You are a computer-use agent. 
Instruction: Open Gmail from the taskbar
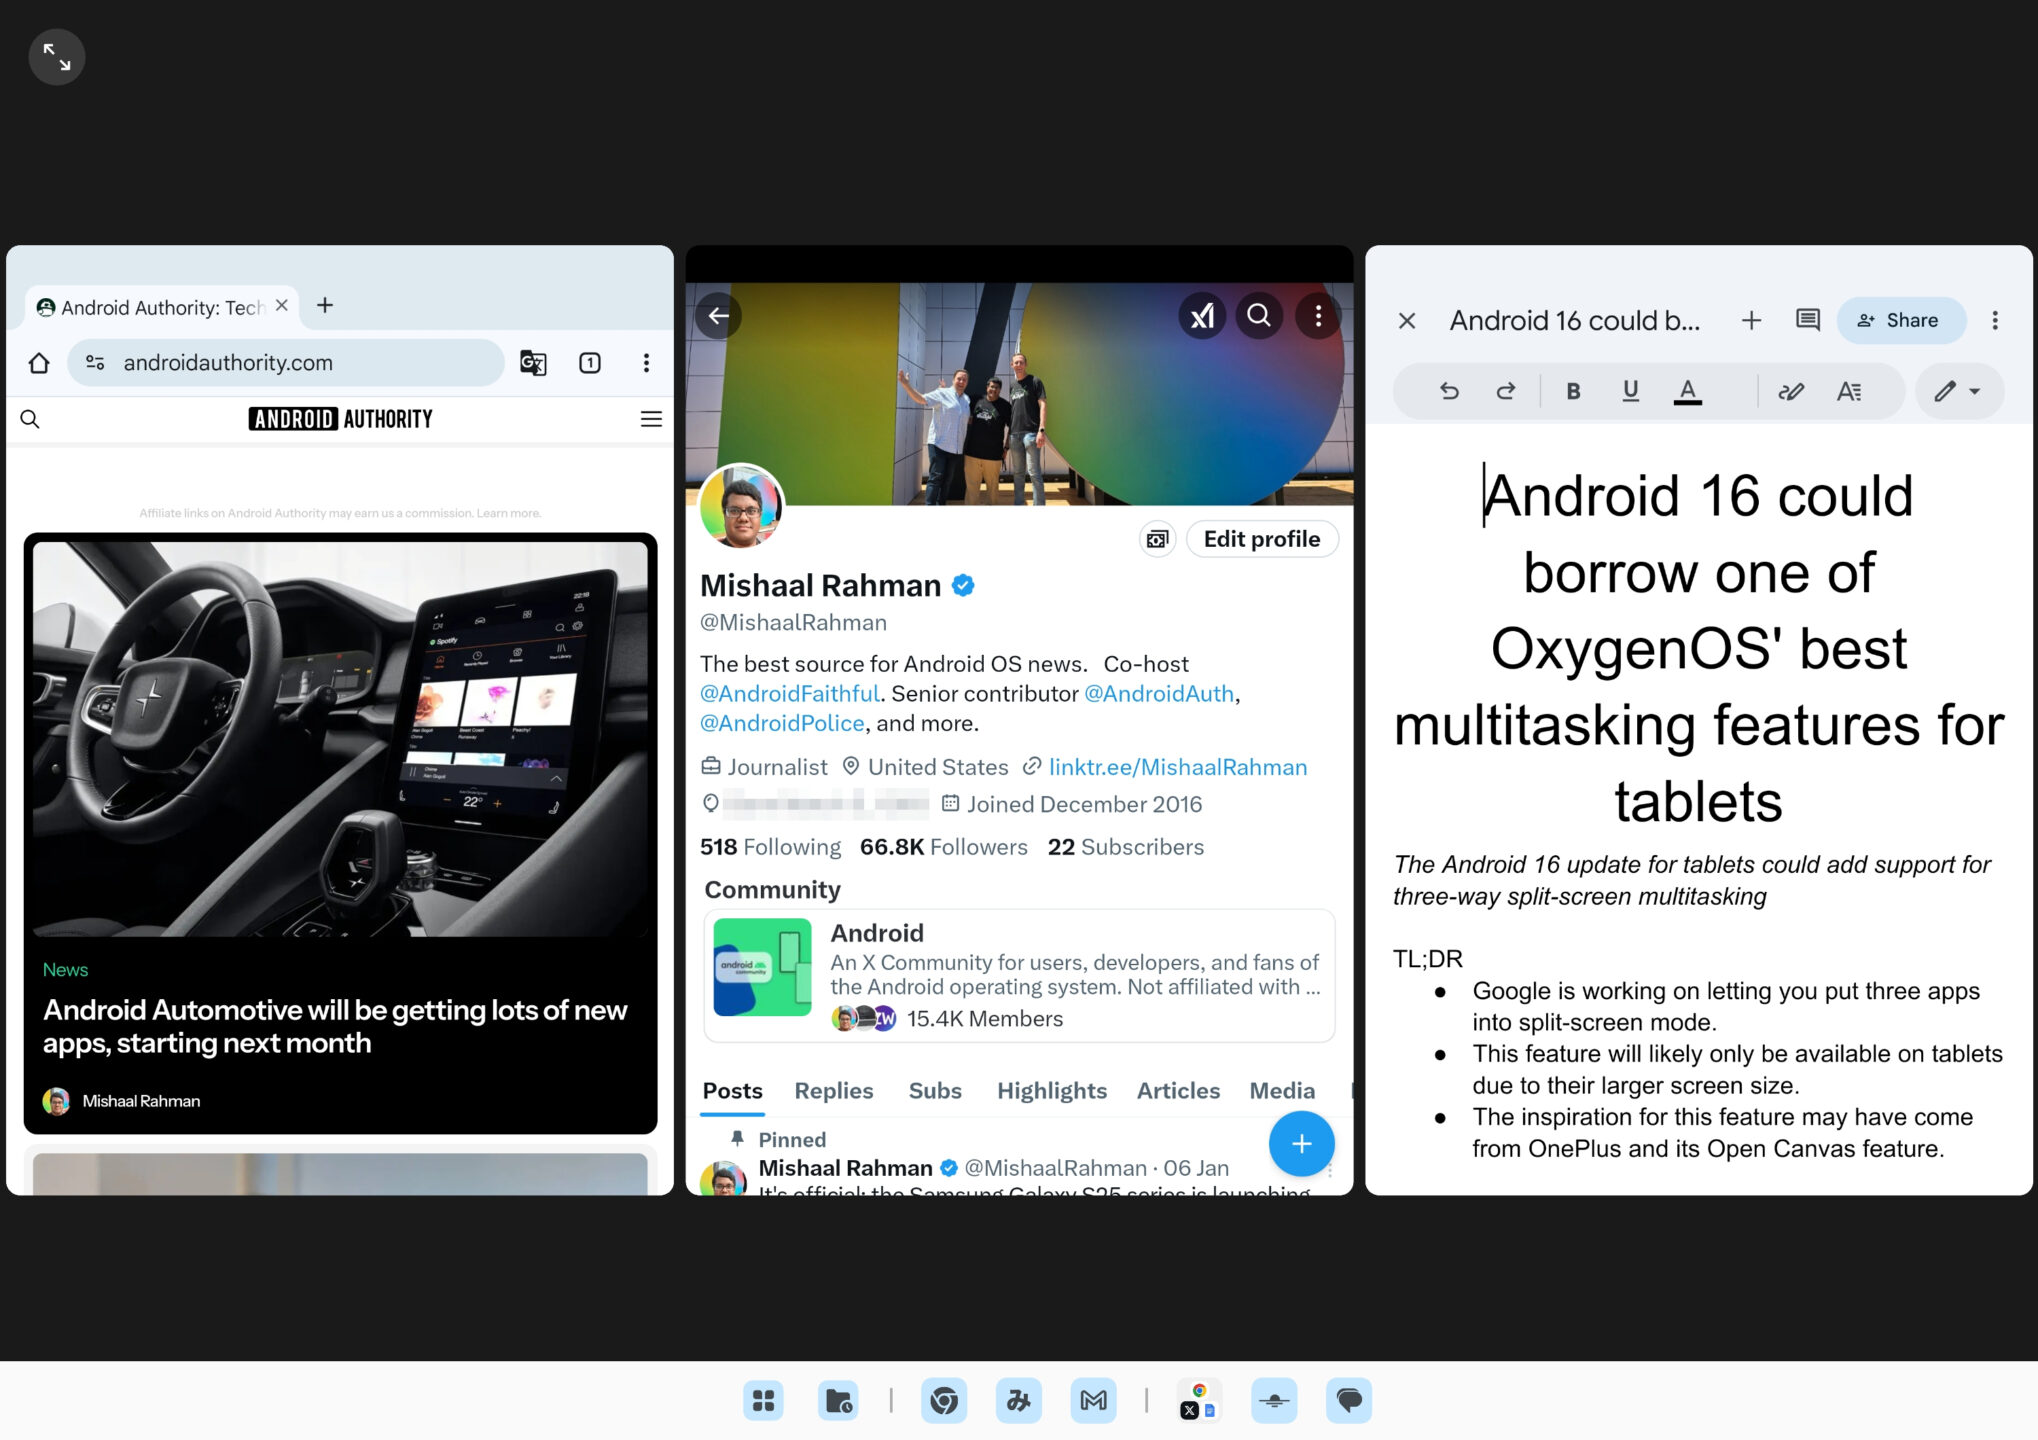1093,1400
